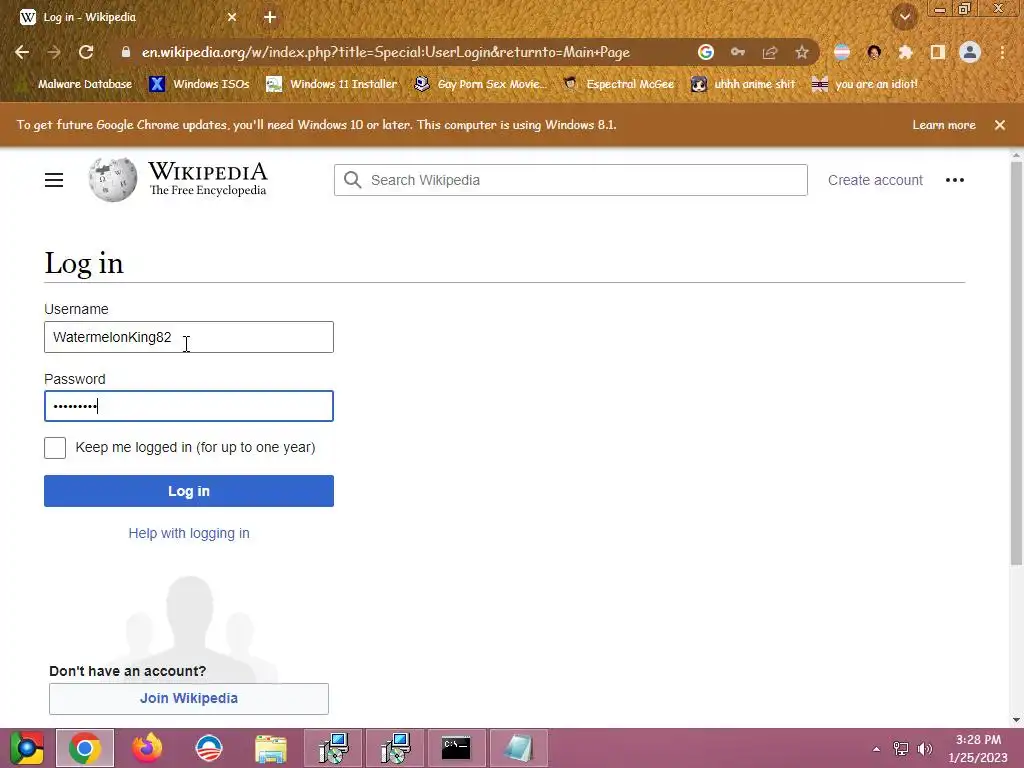This screenshot has height=768, width=1024.
Task: Click the Search Wikipedia box
Action: pos(571,180)
